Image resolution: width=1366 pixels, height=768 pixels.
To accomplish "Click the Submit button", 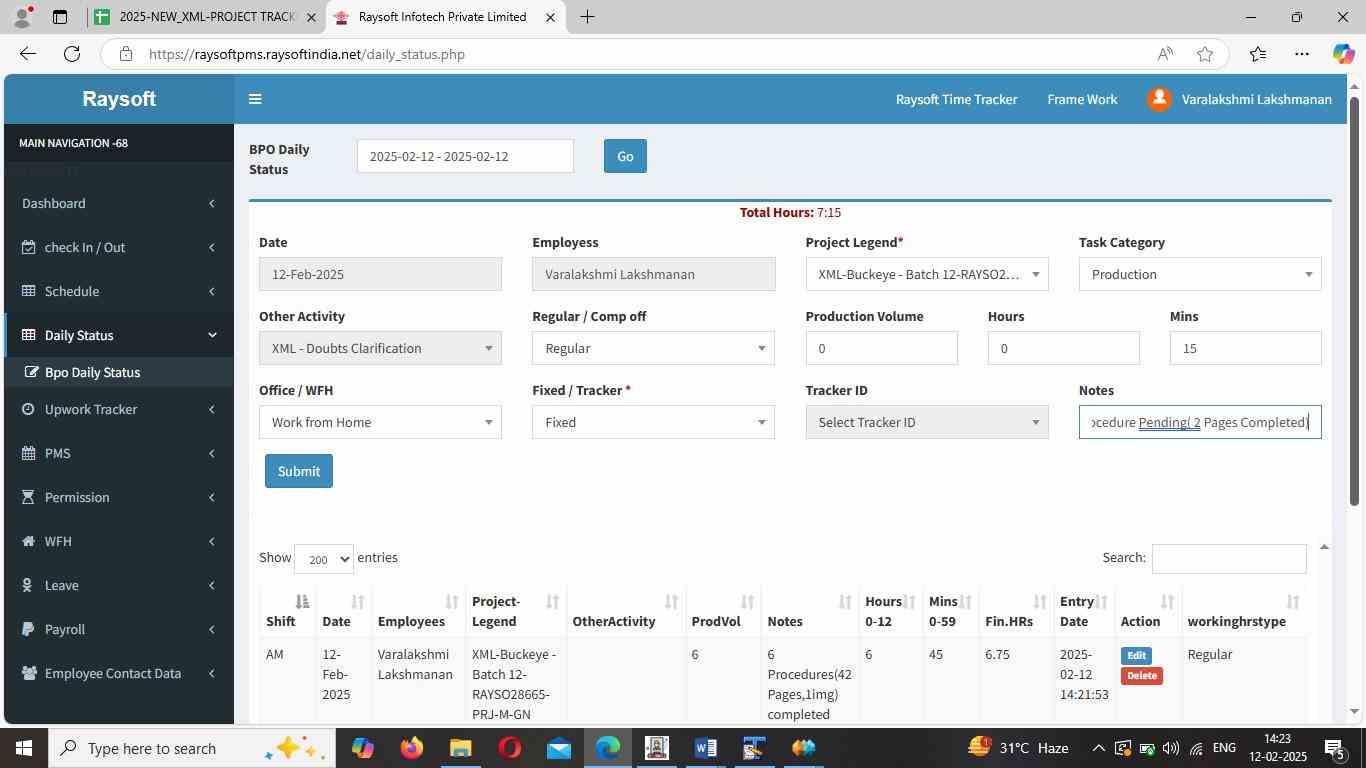I will pos(298,471).
